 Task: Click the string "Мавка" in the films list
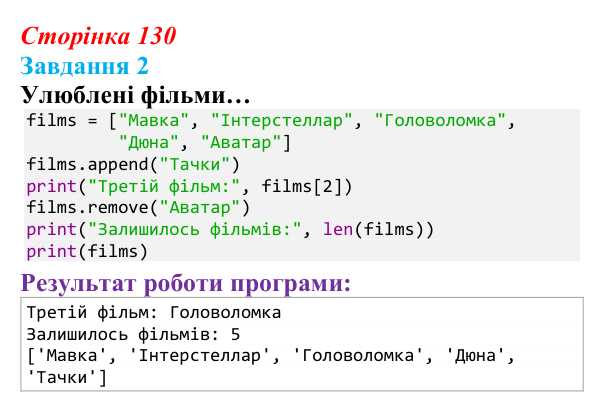[154, 121]
